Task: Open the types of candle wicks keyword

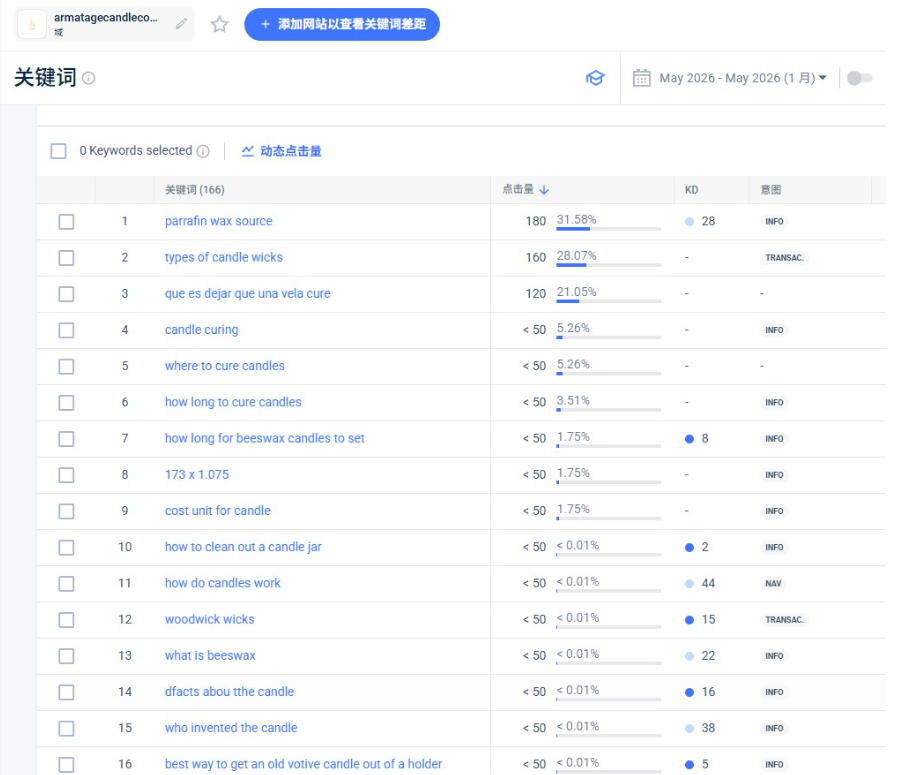Action: (x=224, y=258)
